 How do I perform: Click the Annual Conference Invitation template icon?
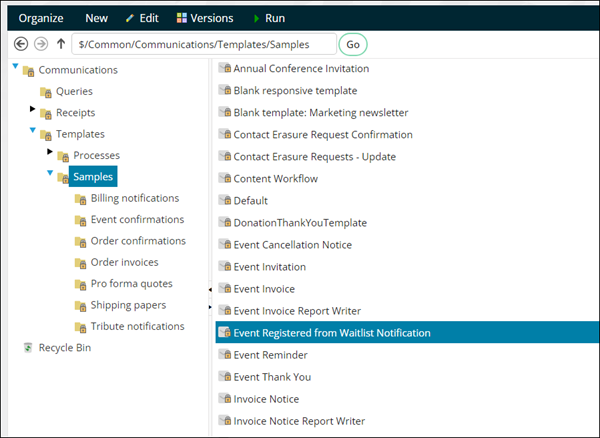225,68
